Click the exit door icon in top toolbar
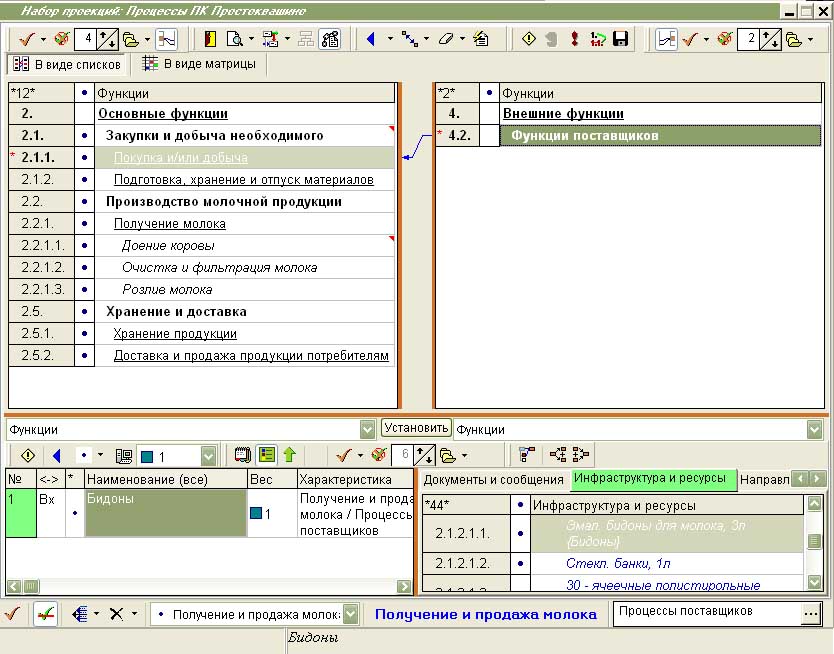The image size is (834, 654). pos(210,39)
